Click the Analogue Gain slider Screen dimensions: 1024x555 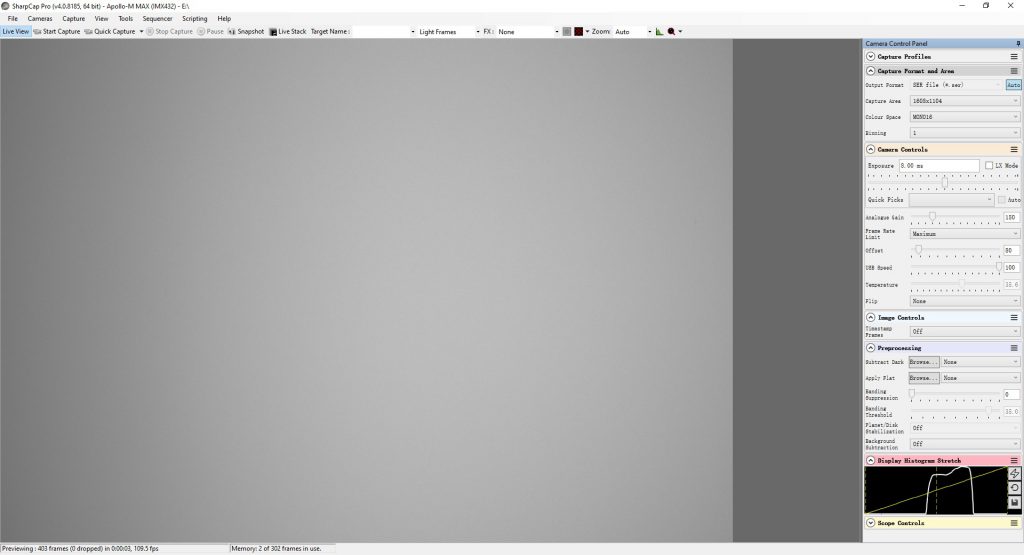[x=954, y=216]
